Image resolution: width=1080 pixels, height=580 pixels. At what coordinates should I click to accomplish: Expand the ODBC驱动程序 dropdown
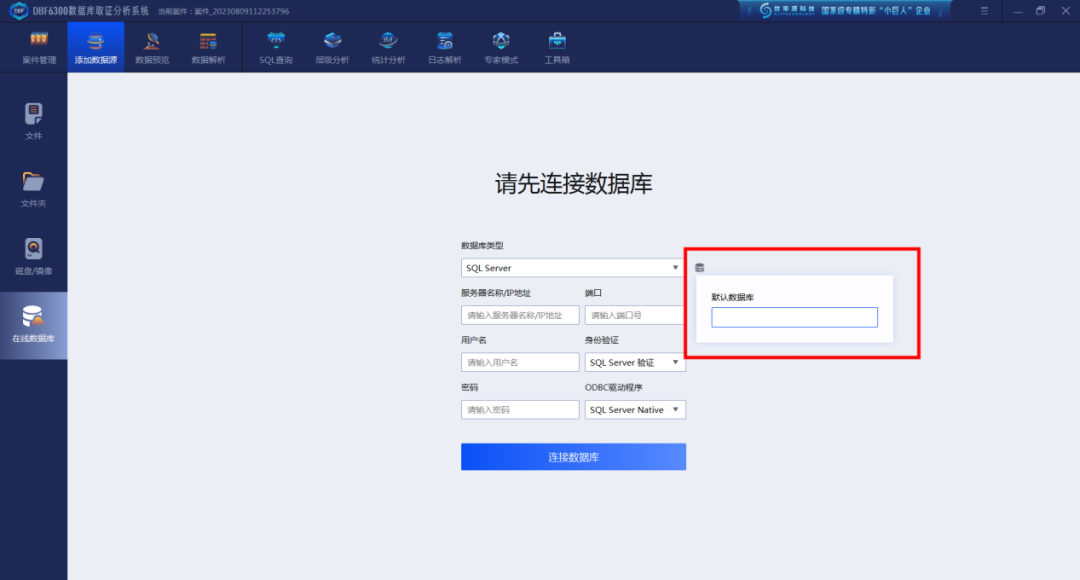pyautogui.click(x=635, y=409)
